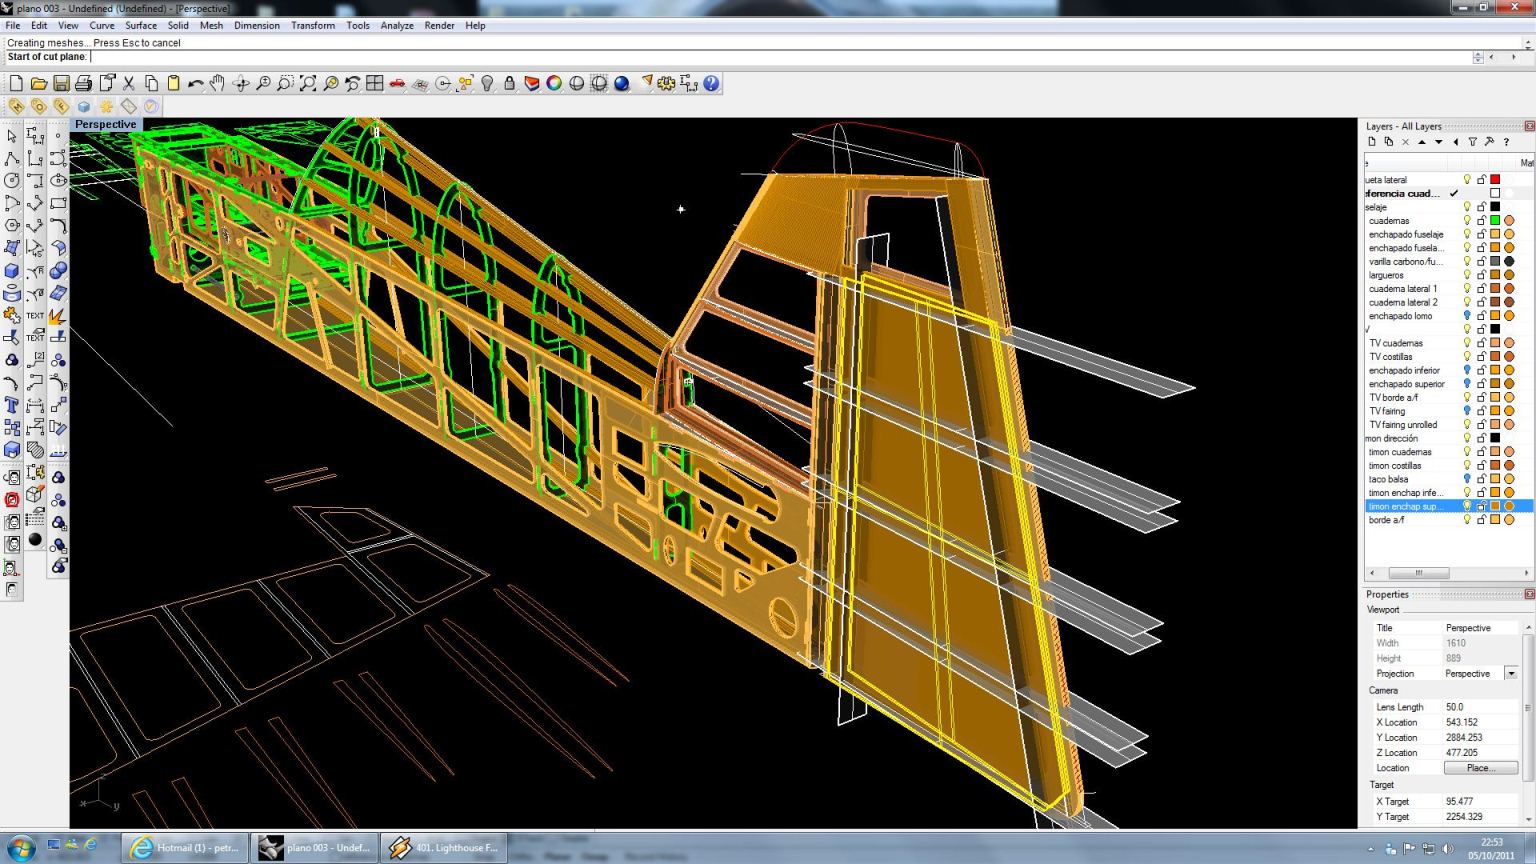Turn on the enchapado lomo layer bulb
Screen dimensions: 1536x864
point(1467,316)
